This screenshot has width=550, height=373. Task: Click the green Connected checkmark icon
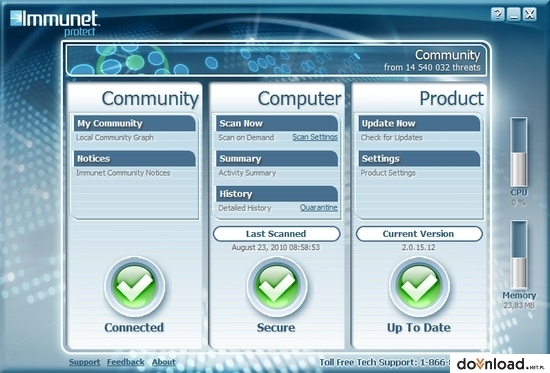point(134,287)
